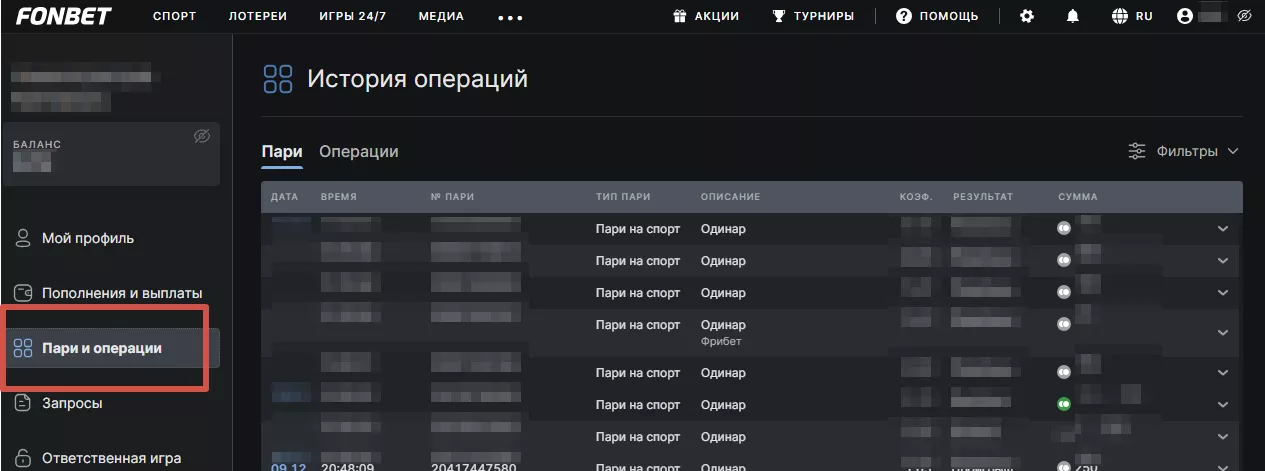This screenshot has height=471, width=1265.
Task: Click bet number 20417447580
Action: 474,466
